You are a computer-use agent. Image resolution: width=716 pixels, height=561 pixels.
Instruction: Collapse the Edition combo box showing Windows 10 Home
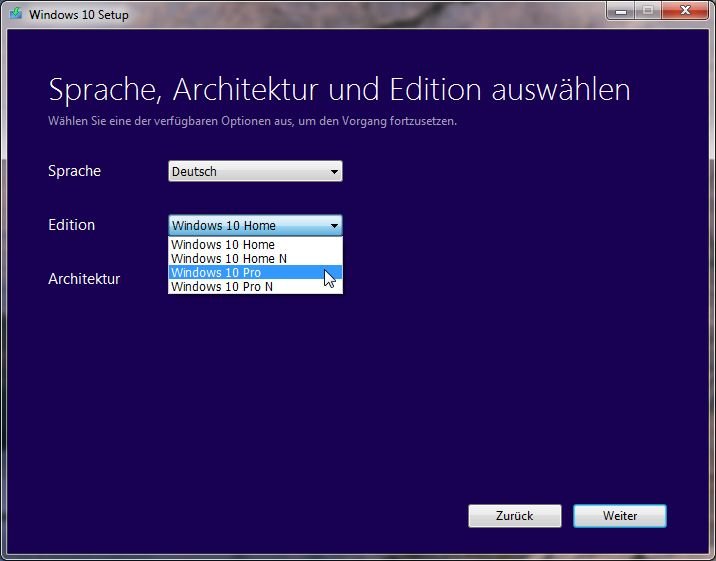(255, 225)
